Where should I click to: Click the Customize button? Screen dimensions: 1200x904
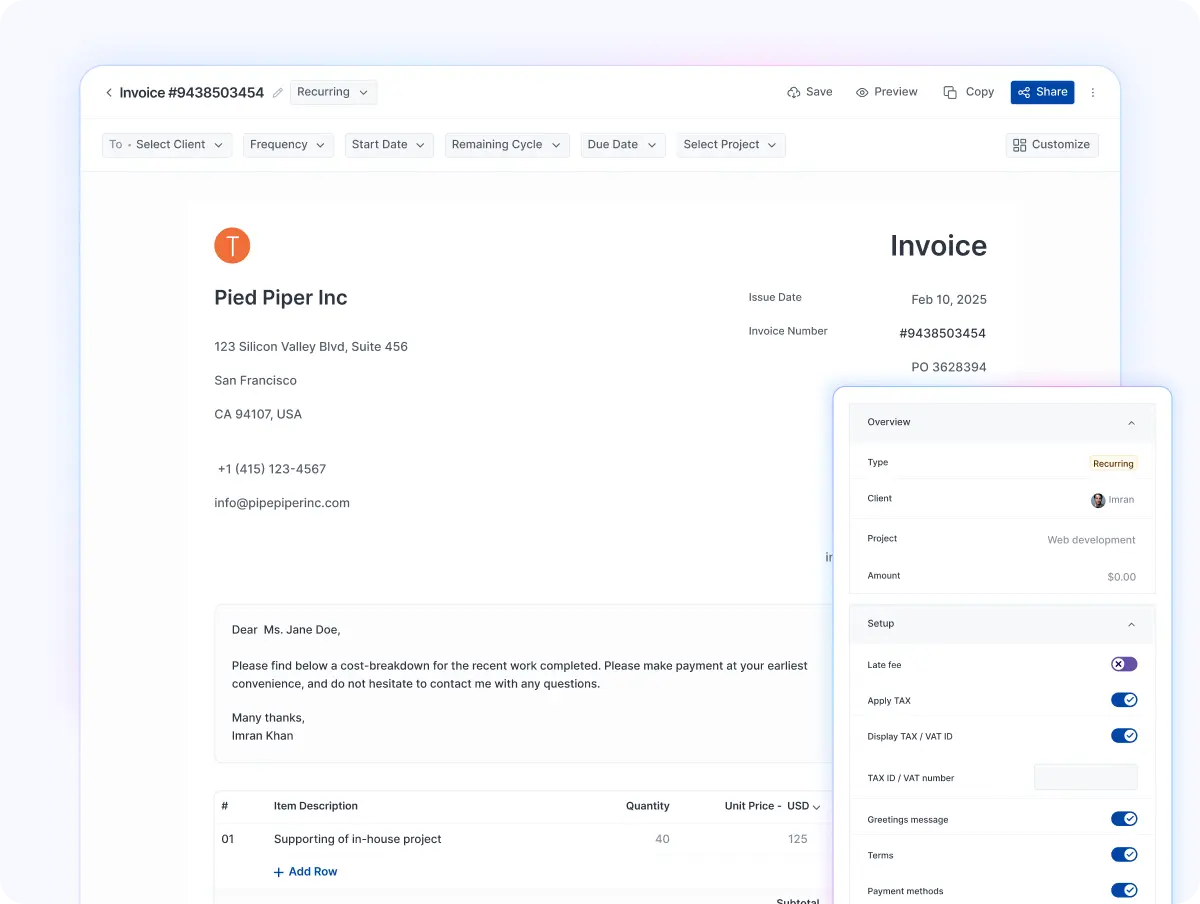(x=1052, y=145)
